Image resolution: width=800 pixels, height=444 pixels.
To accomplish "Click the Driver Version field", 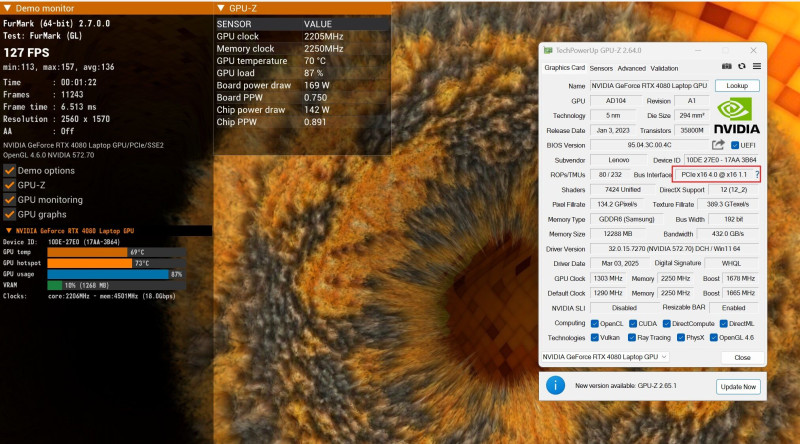I will click(674, 249).
